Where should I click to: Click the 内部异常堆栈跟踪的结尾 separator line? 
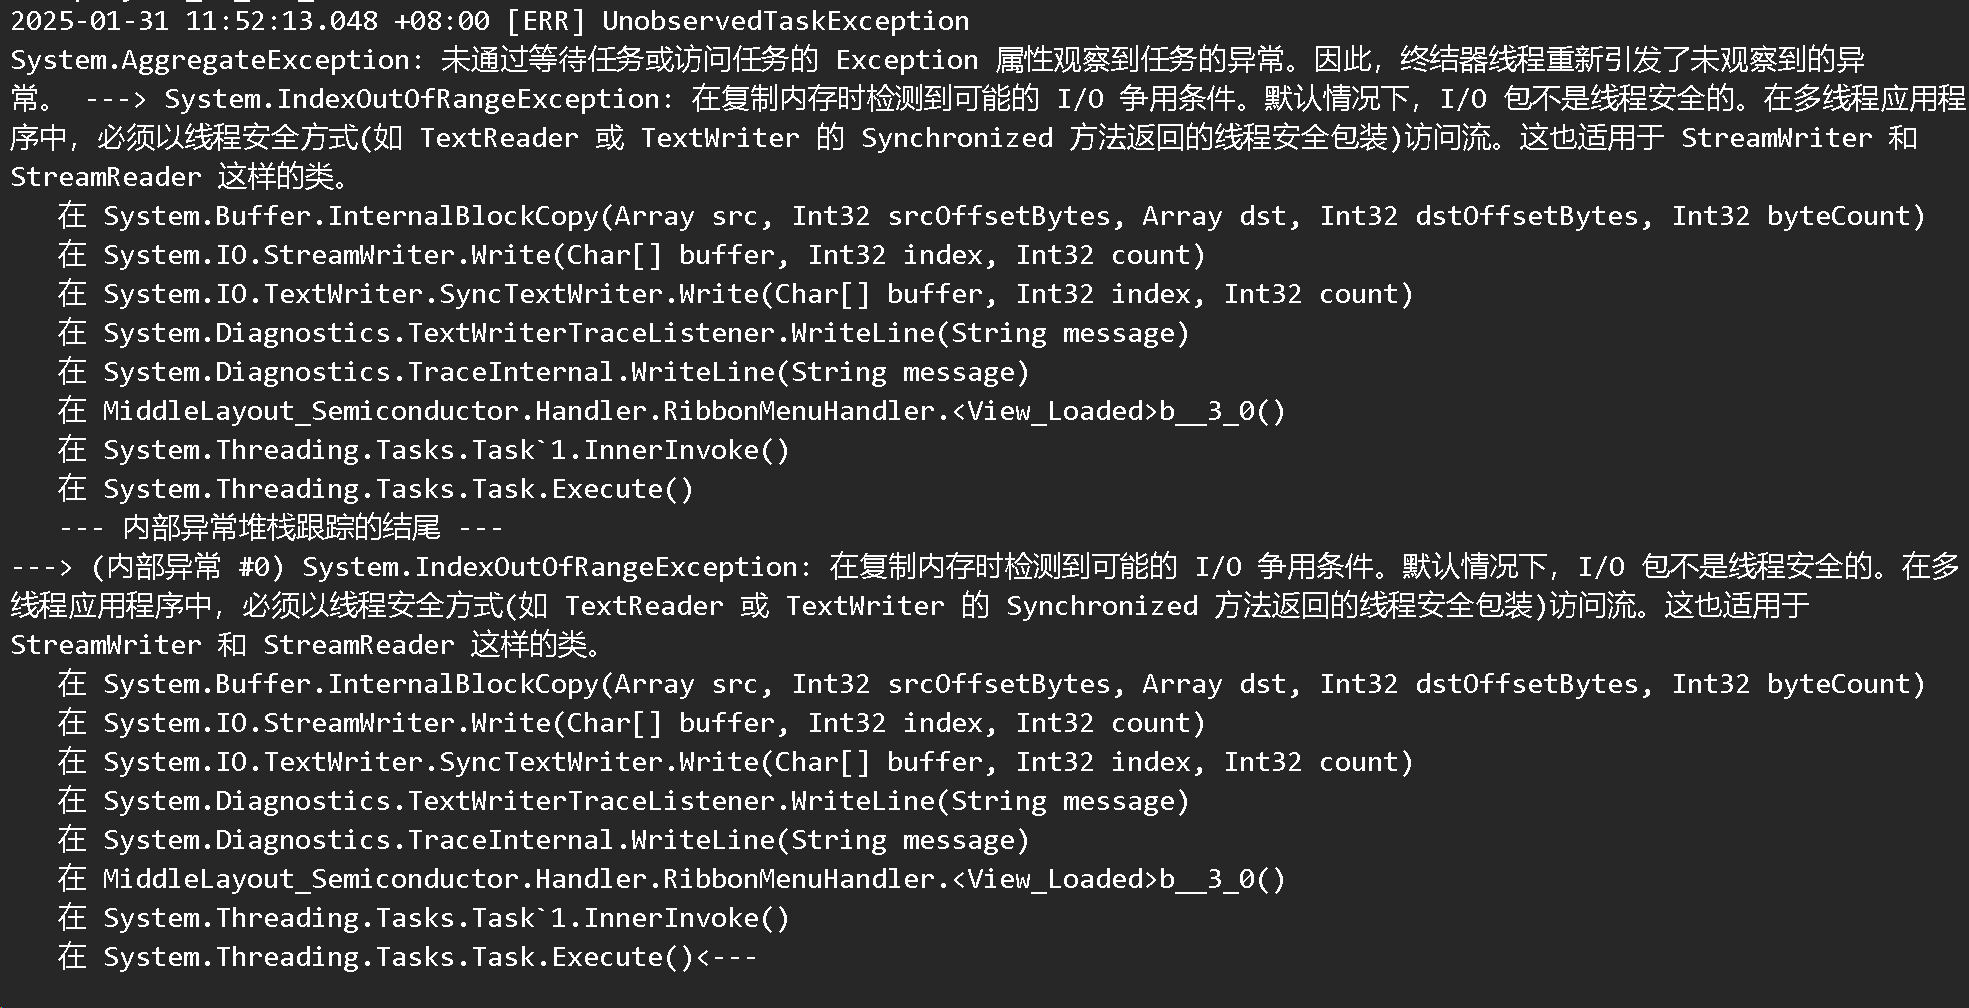click(x=280, y=528)
